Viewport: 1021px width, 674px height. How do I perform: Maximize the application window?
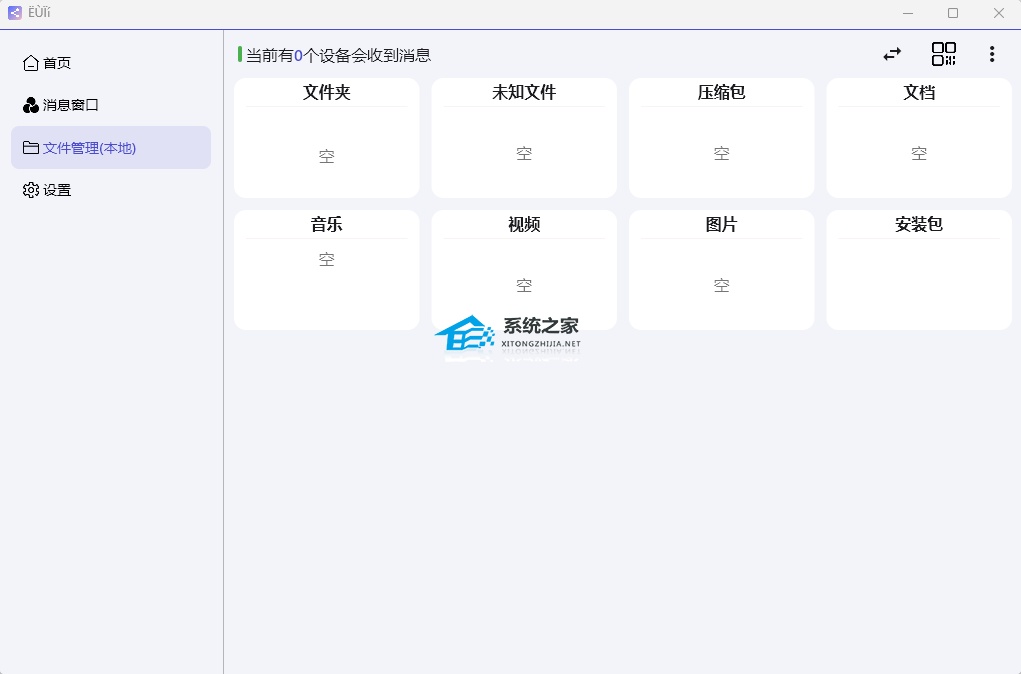tap(953, 13)
